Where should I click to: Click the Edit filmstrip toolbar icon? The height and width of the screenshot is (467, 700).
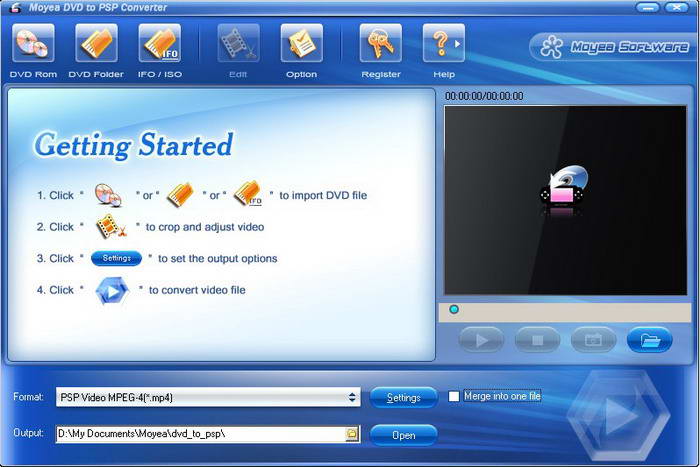click(238, 43)
